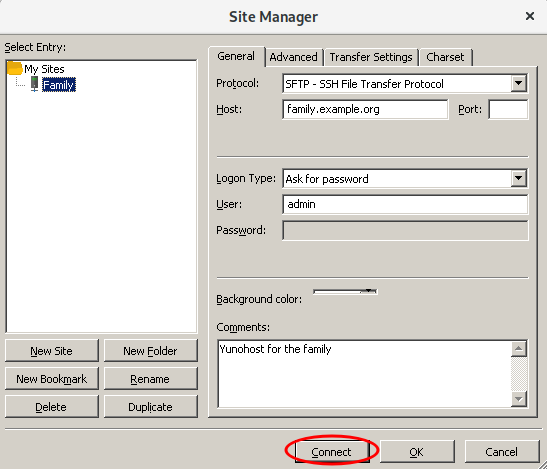This screenshot has height=469, width=547.
Task: Open the Charset tab
Action: pos(445,57)
